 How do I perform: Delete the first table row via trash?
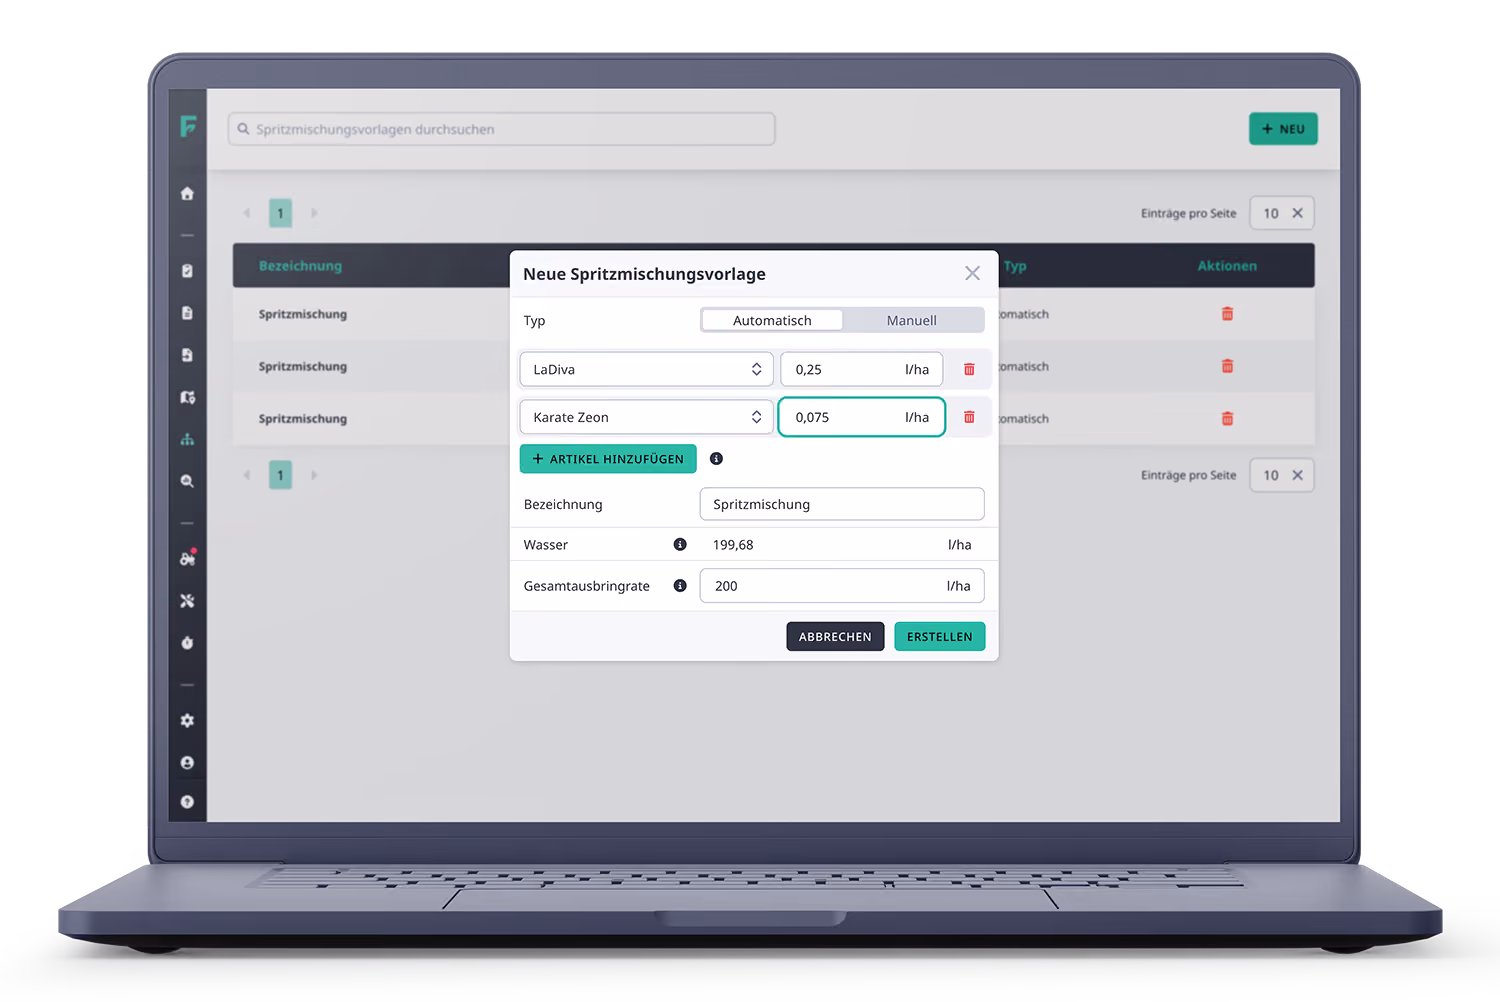(1227, 314)
